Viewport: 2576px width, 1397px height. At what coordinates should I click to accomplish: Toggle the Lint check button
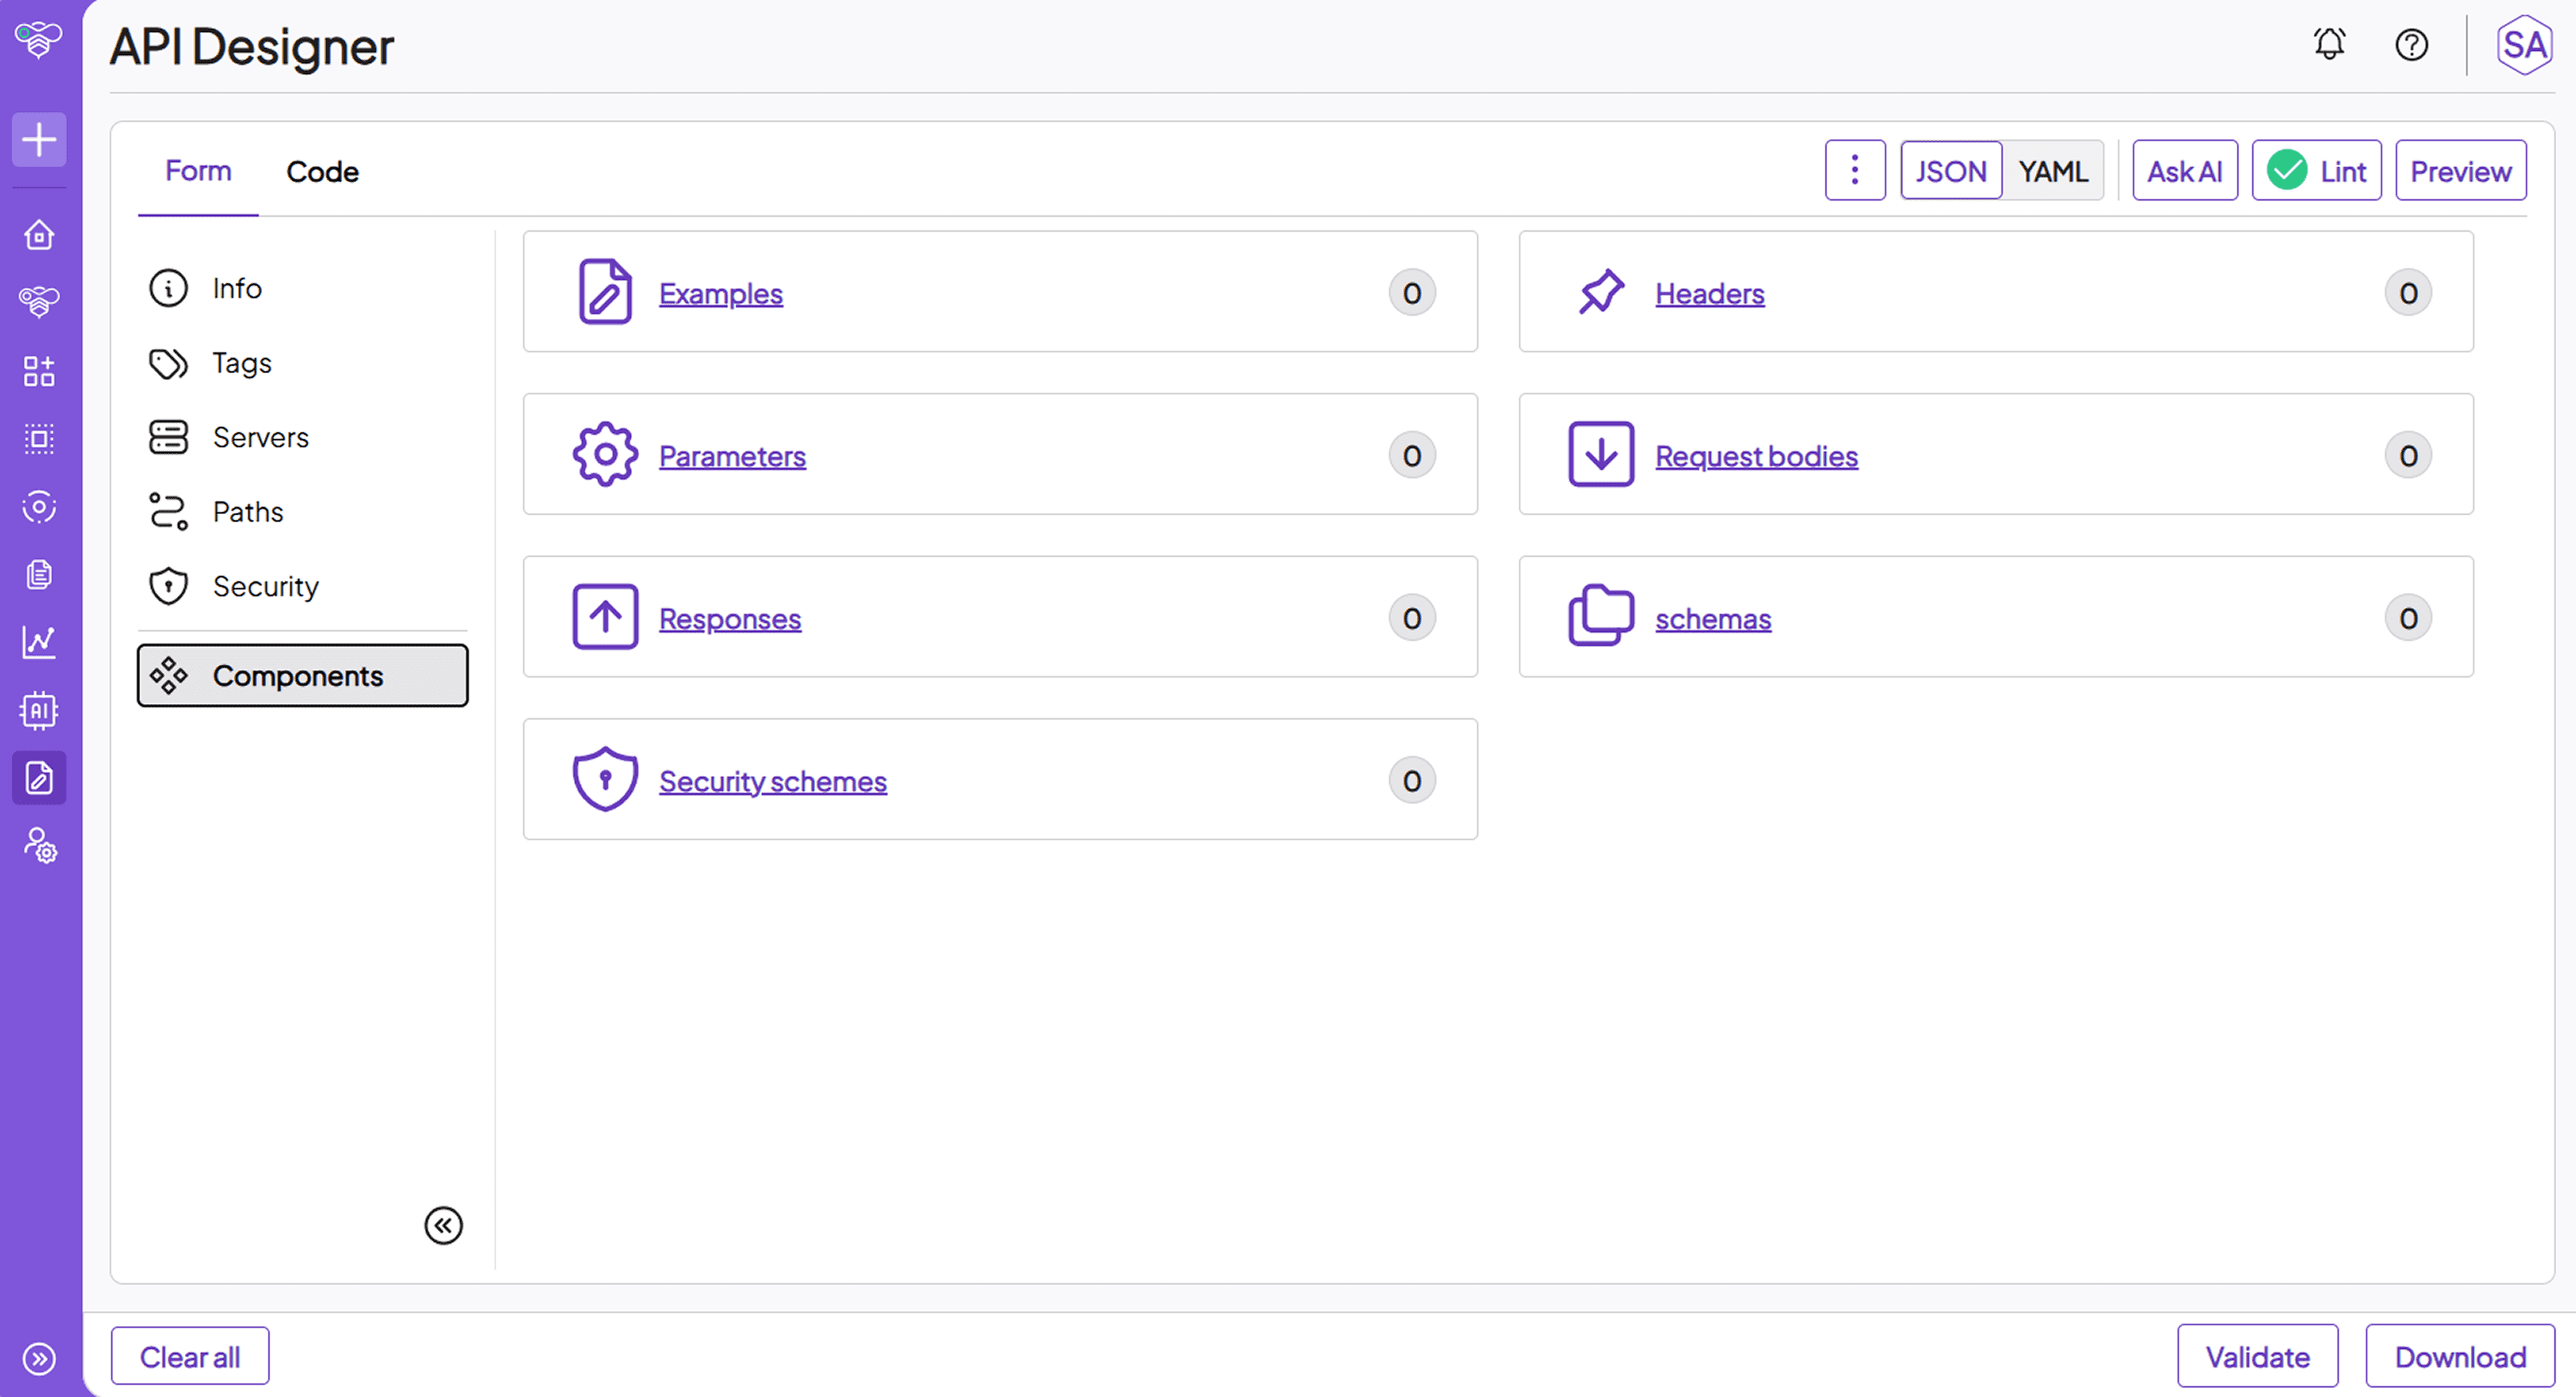coord(2316,171)
